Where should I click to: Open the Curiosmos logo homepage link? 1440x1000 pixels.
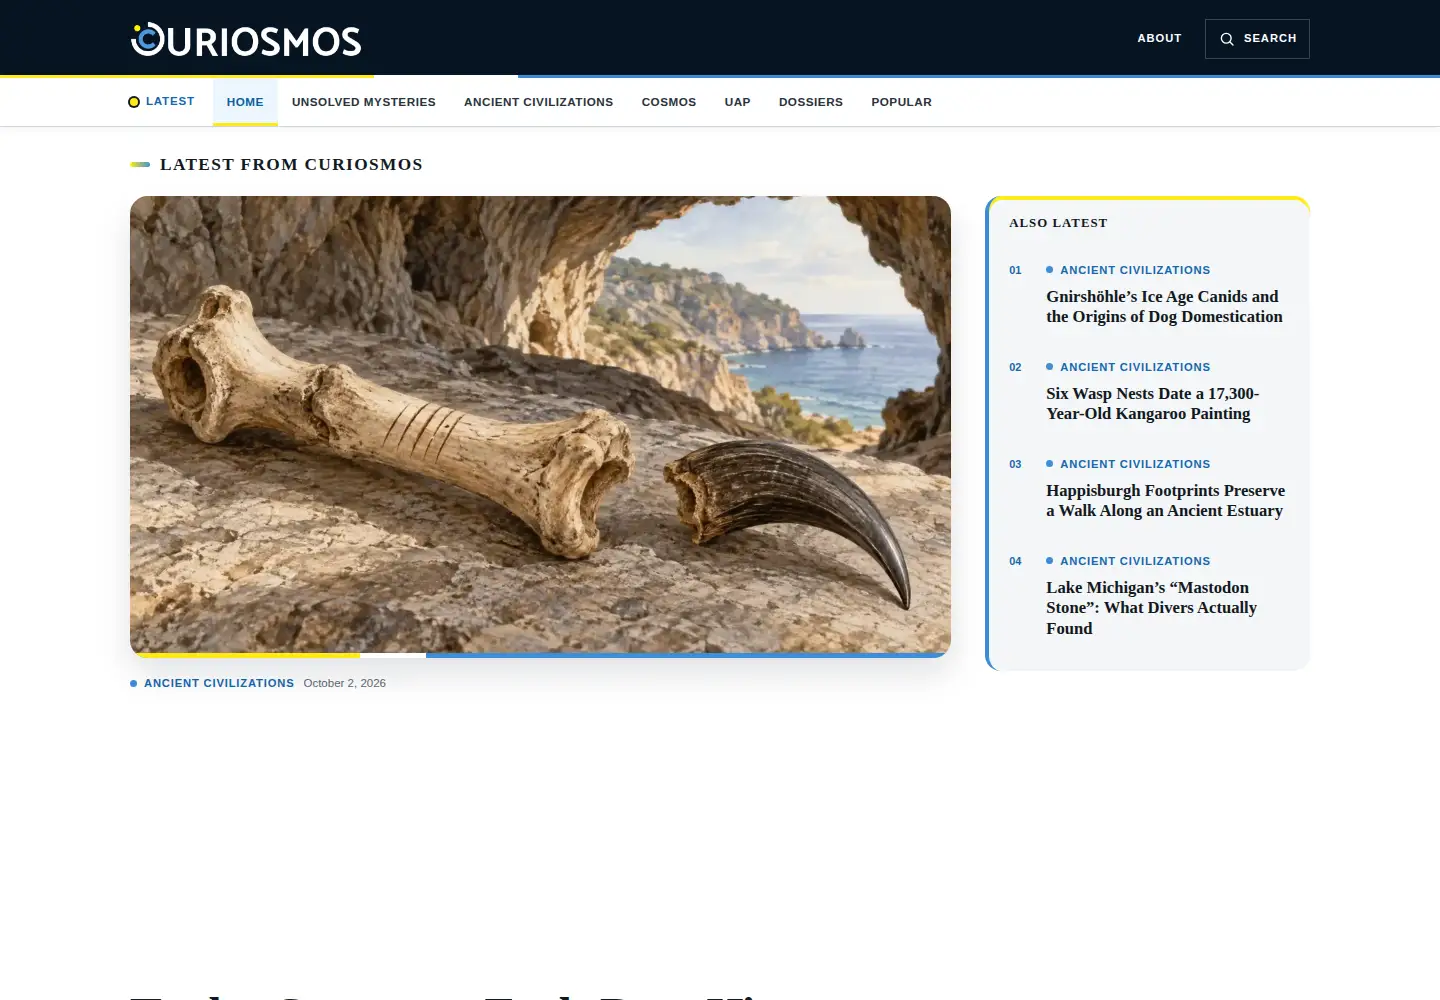pos(246,39)
